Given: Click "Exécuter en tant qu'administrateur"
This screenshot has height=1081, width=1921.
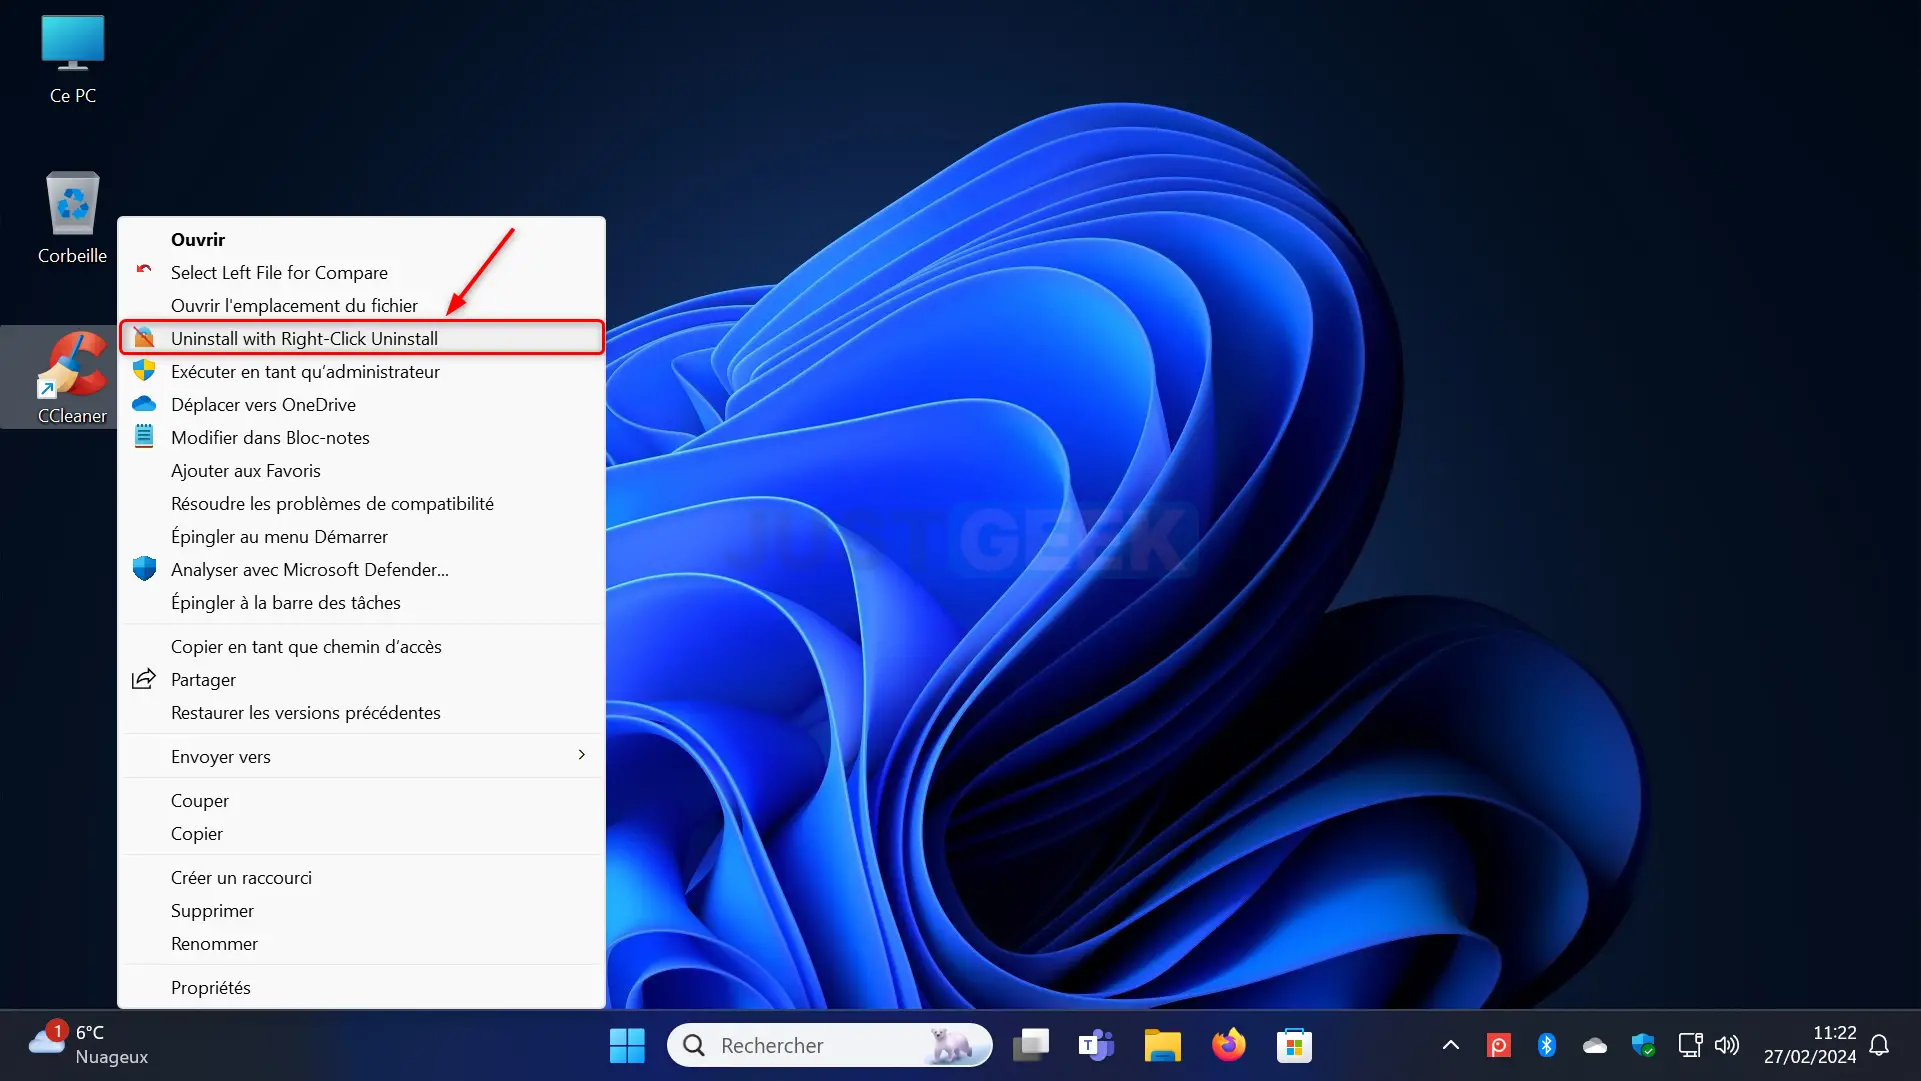Looking at the screenshot, I should [x=305, y=371].
